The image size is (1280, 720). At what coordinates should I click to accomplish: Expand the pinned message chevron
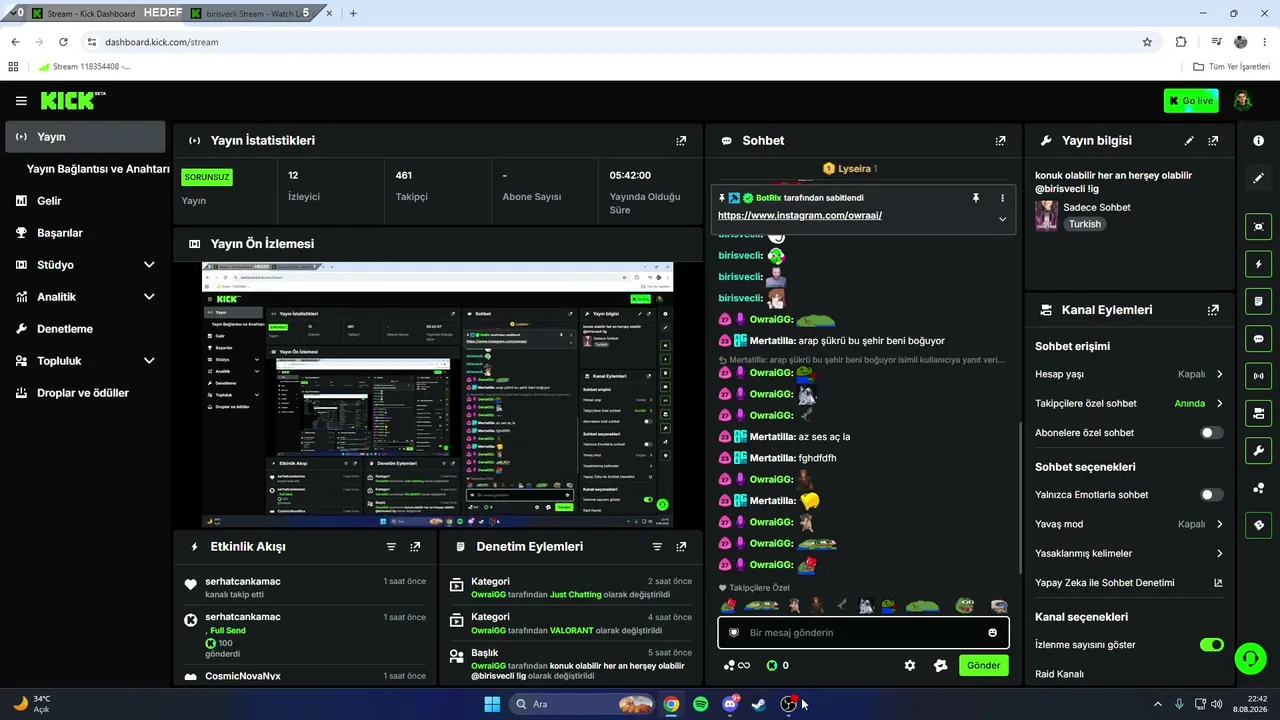click(1002, 219)
